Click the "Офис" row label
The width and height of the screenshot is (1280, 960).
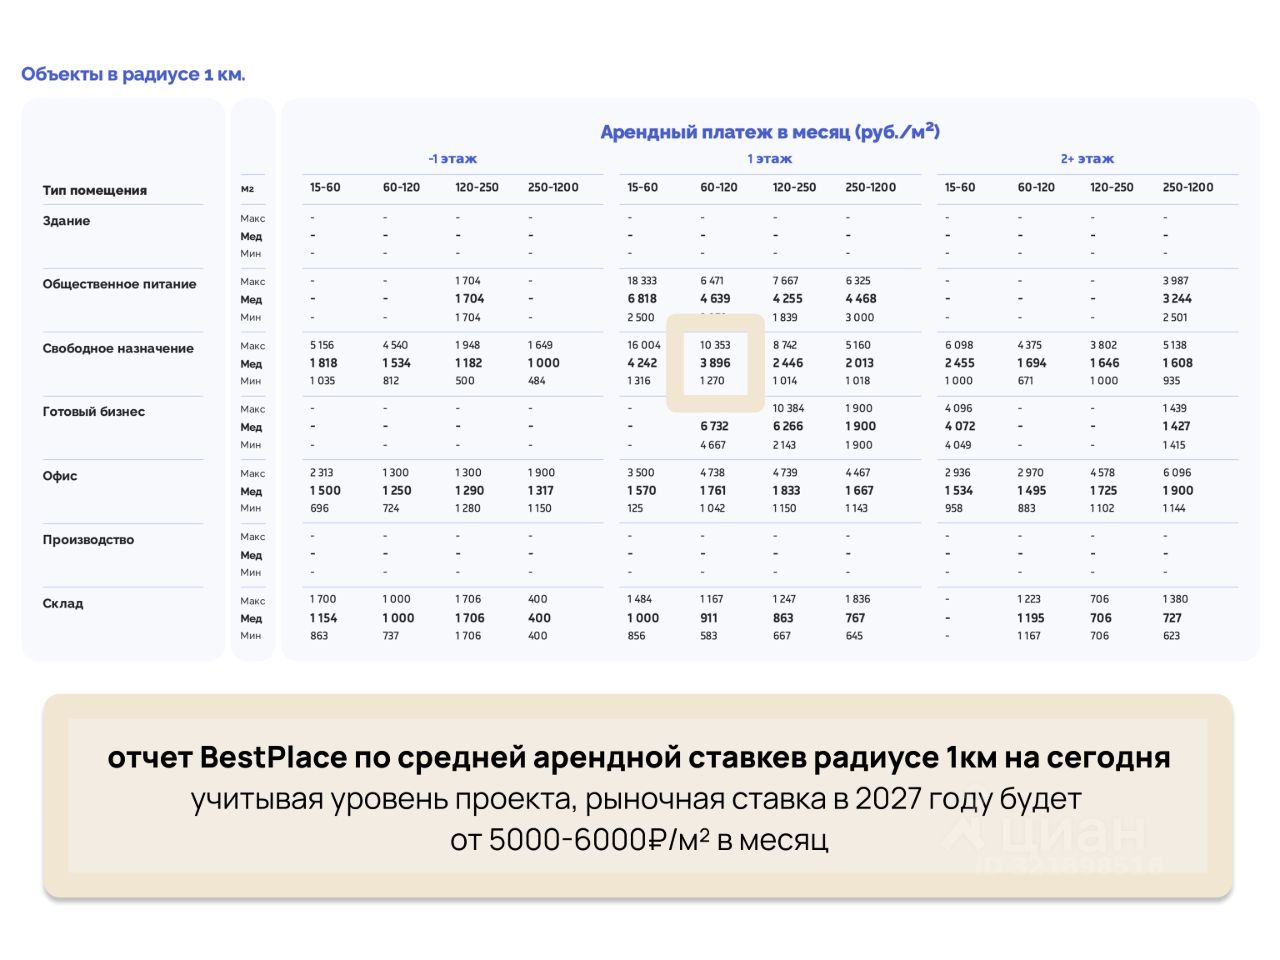coord(60,476)
